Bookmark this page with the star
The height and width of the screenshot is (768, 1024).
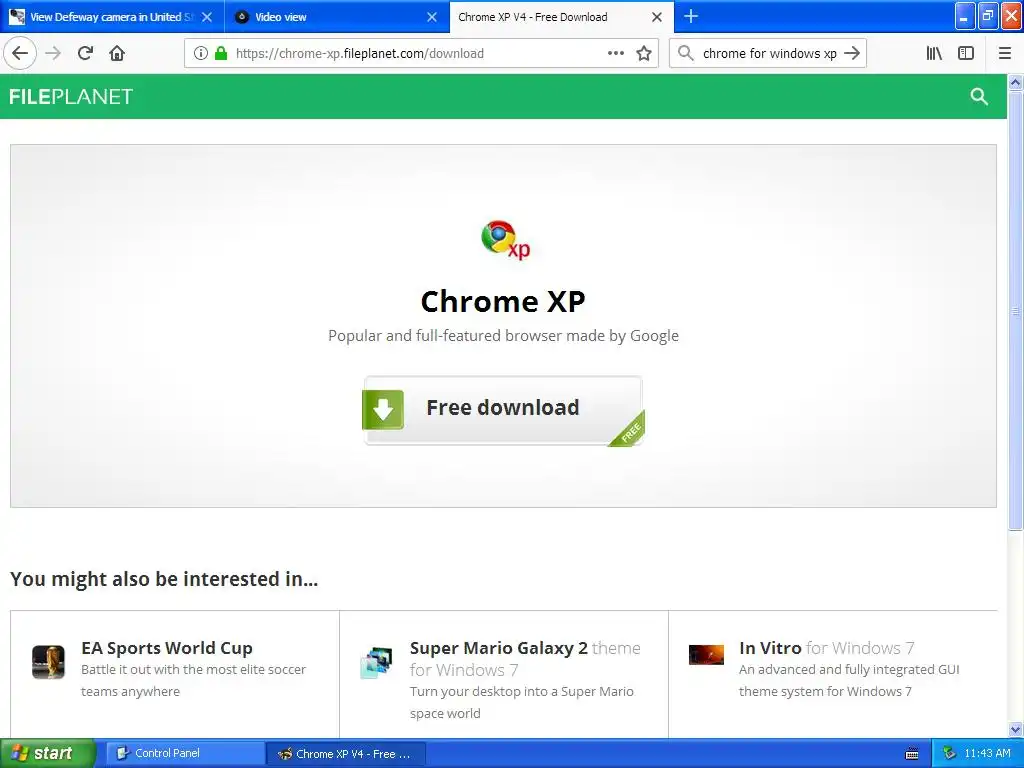[644, 54]
